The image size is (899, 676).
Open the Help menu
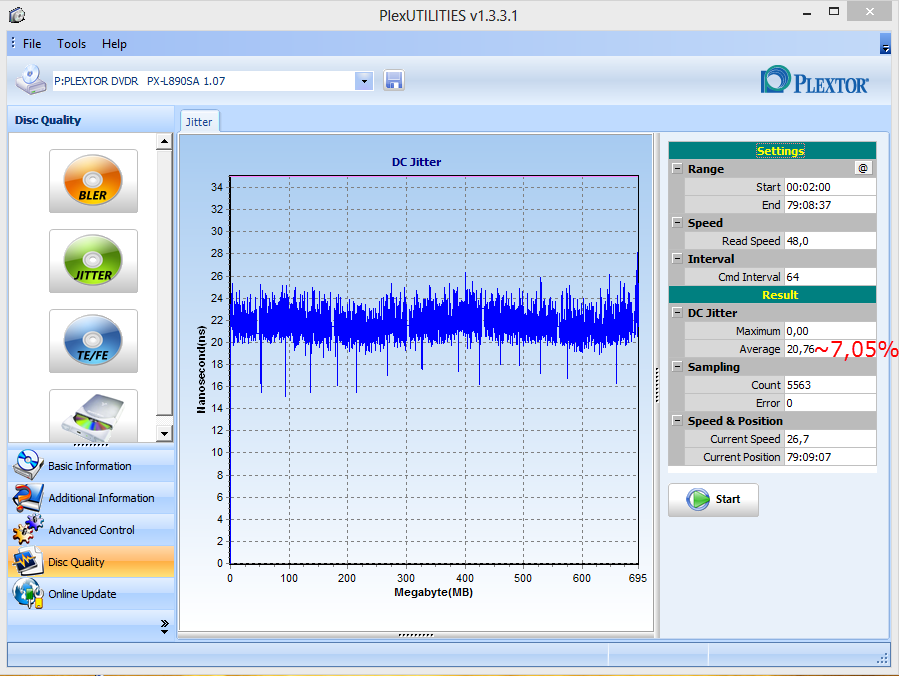(x=114, y=44)
